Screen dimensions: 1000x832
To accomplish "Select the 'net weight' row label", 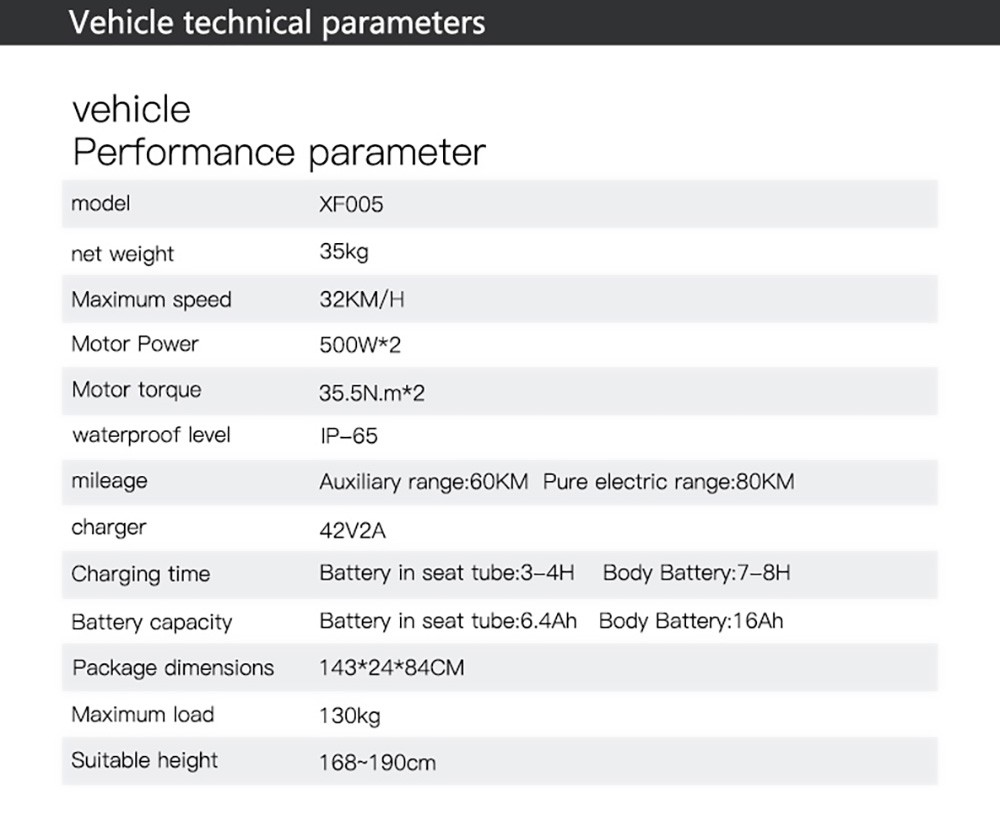I will pos(122,254).
